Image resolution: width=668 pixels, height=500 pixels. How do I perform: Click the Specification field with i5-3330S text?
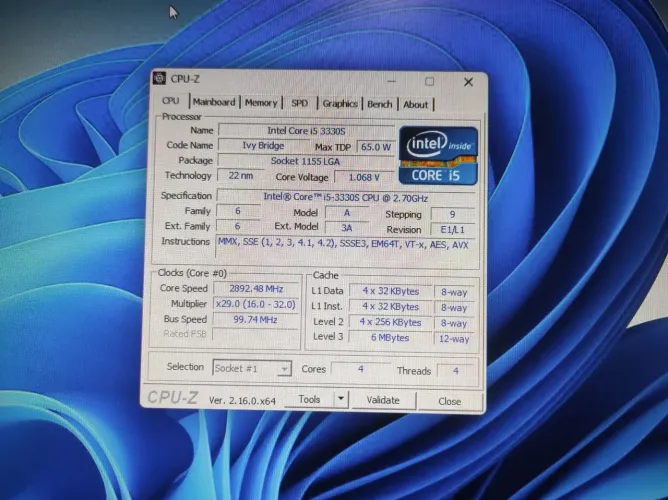(346, 197)
